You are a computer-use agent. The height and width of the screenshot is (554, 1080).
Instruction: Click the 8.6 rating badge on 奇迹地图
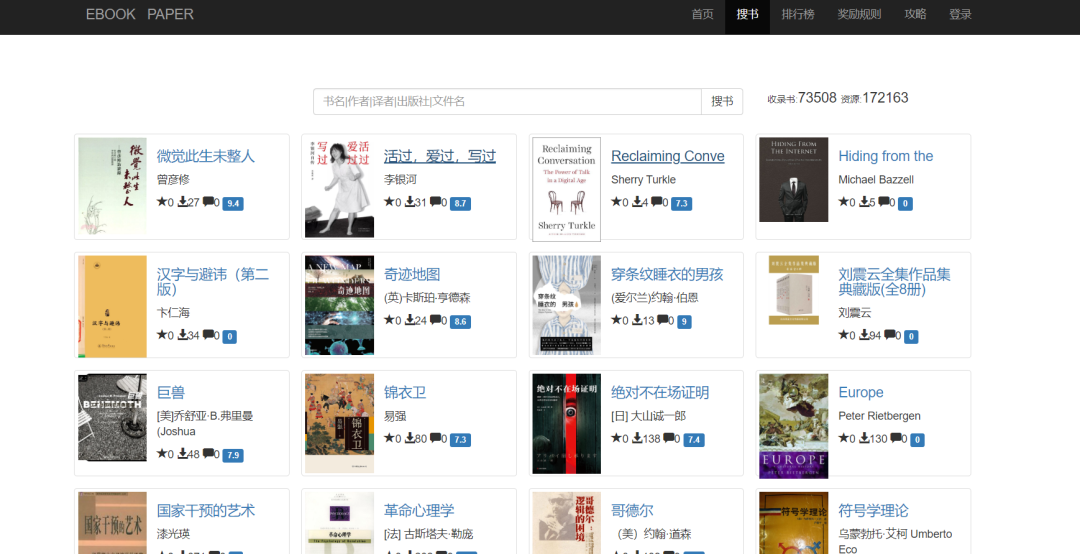point(460,322)
